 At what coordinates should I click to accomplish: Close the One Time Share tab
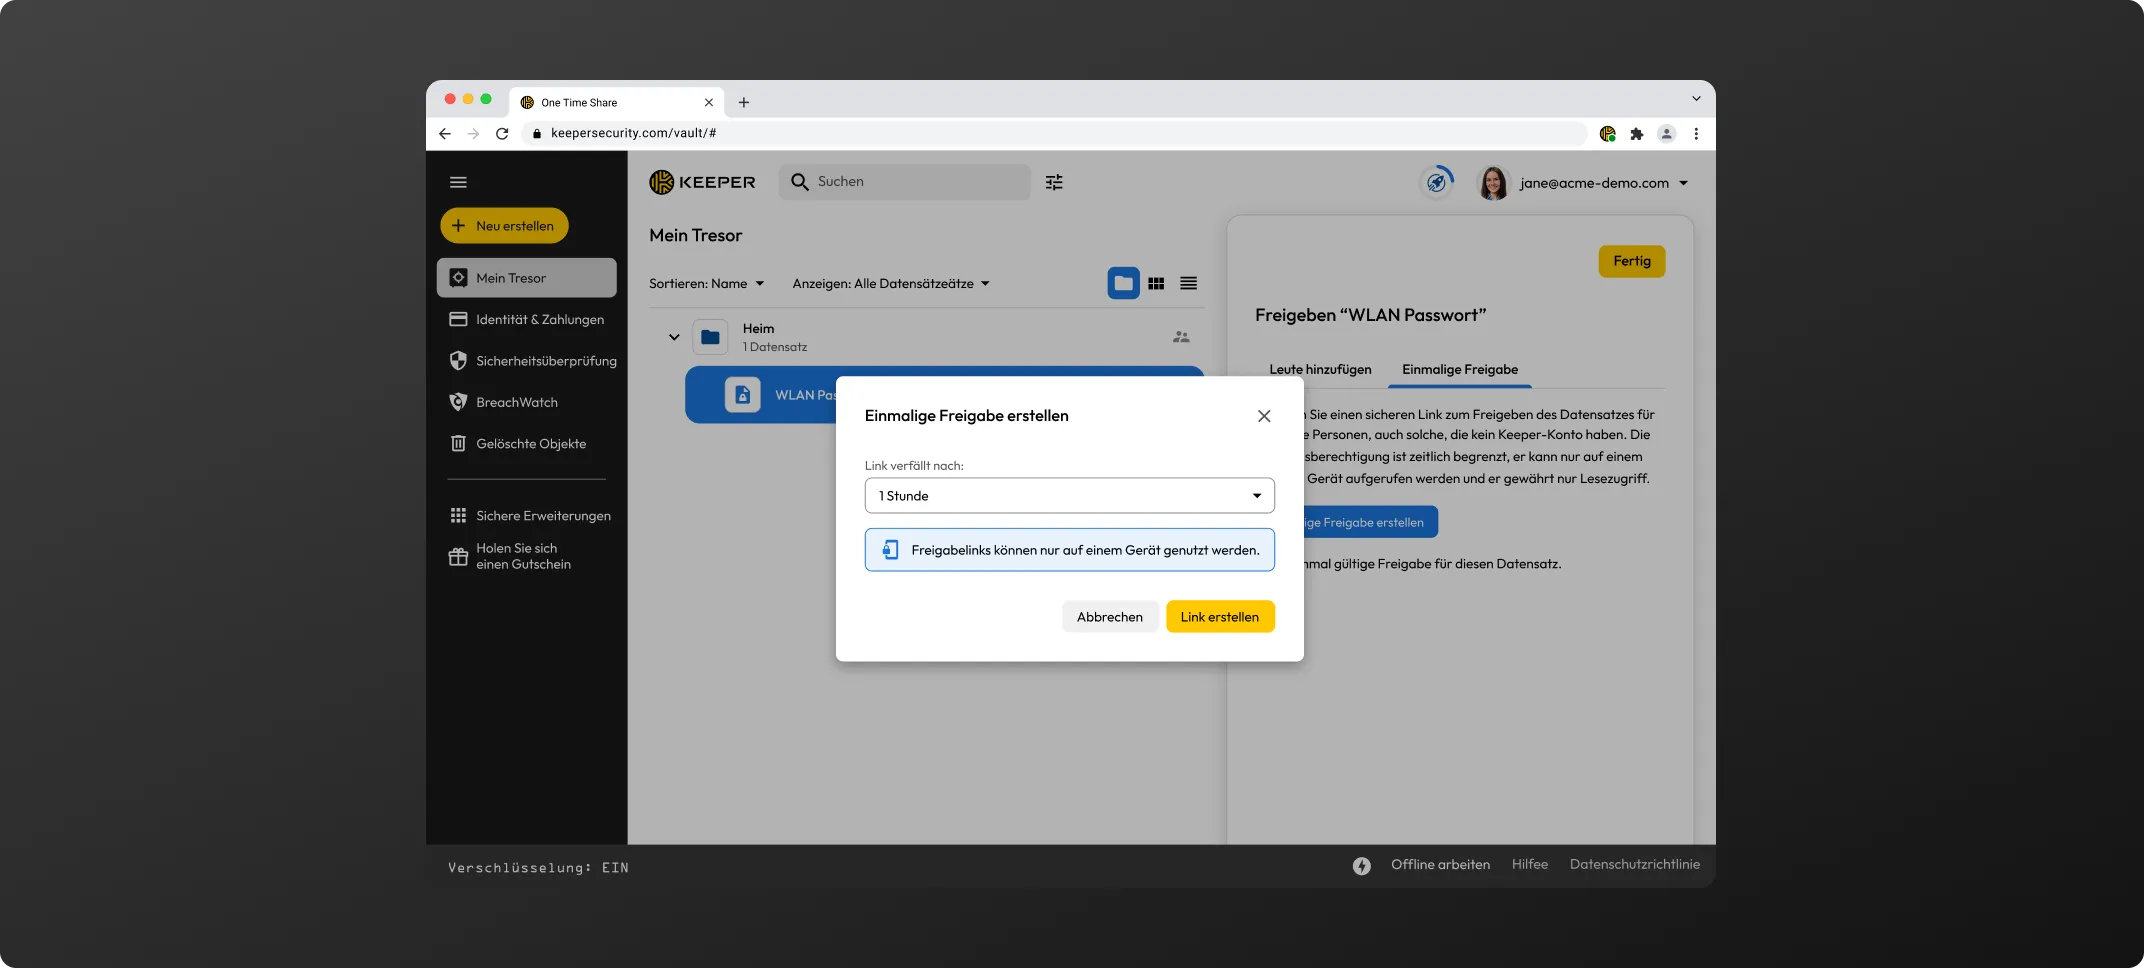pos(708,102)
